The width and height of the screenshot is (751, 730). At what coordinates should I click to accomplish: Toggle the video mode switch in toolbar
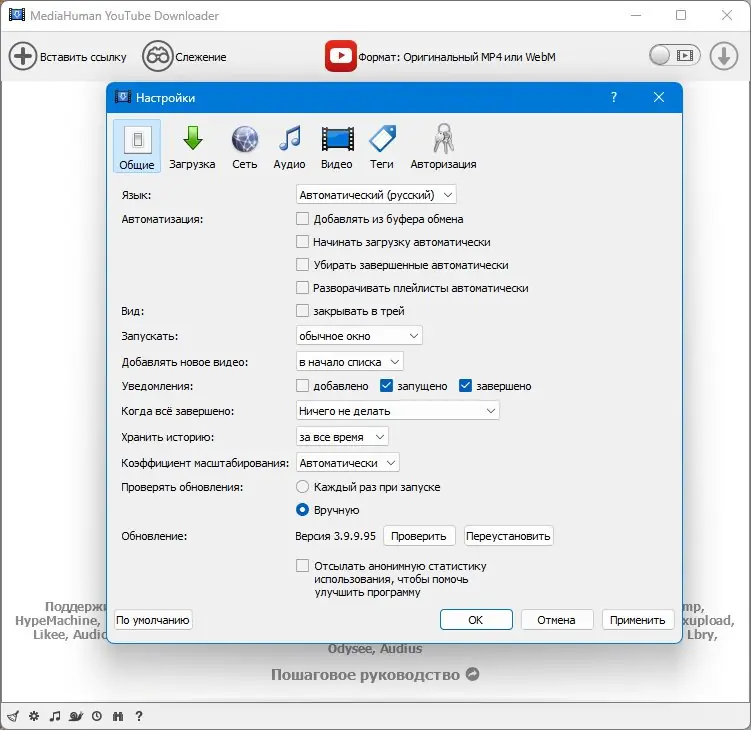click(674, 56)
